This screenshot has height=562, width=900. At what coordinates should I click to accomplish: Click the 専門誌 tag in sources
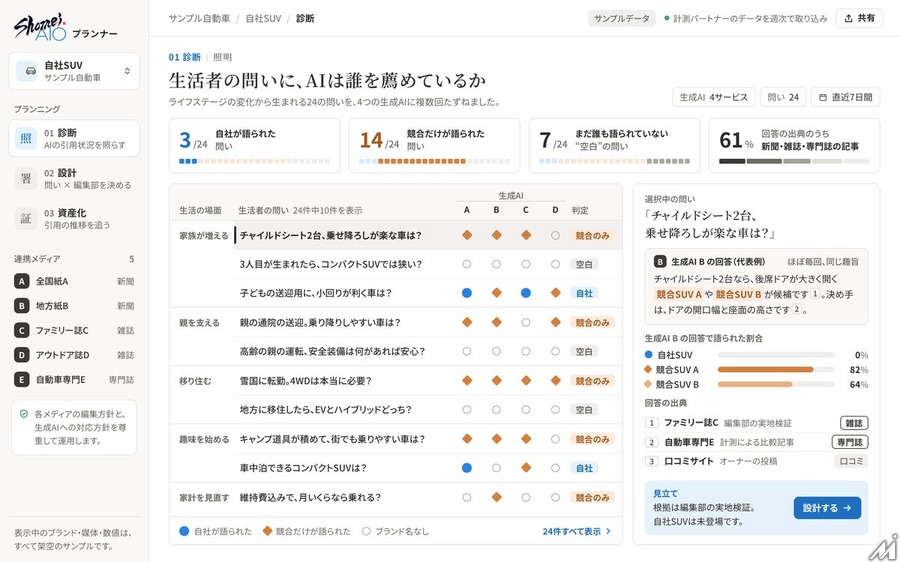[x=849, y=442]
